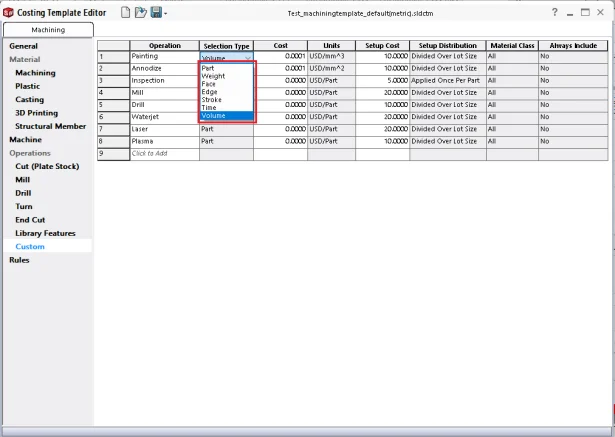
Task: Choose Time from Selection Type list
Action: [x=227, y=107]
